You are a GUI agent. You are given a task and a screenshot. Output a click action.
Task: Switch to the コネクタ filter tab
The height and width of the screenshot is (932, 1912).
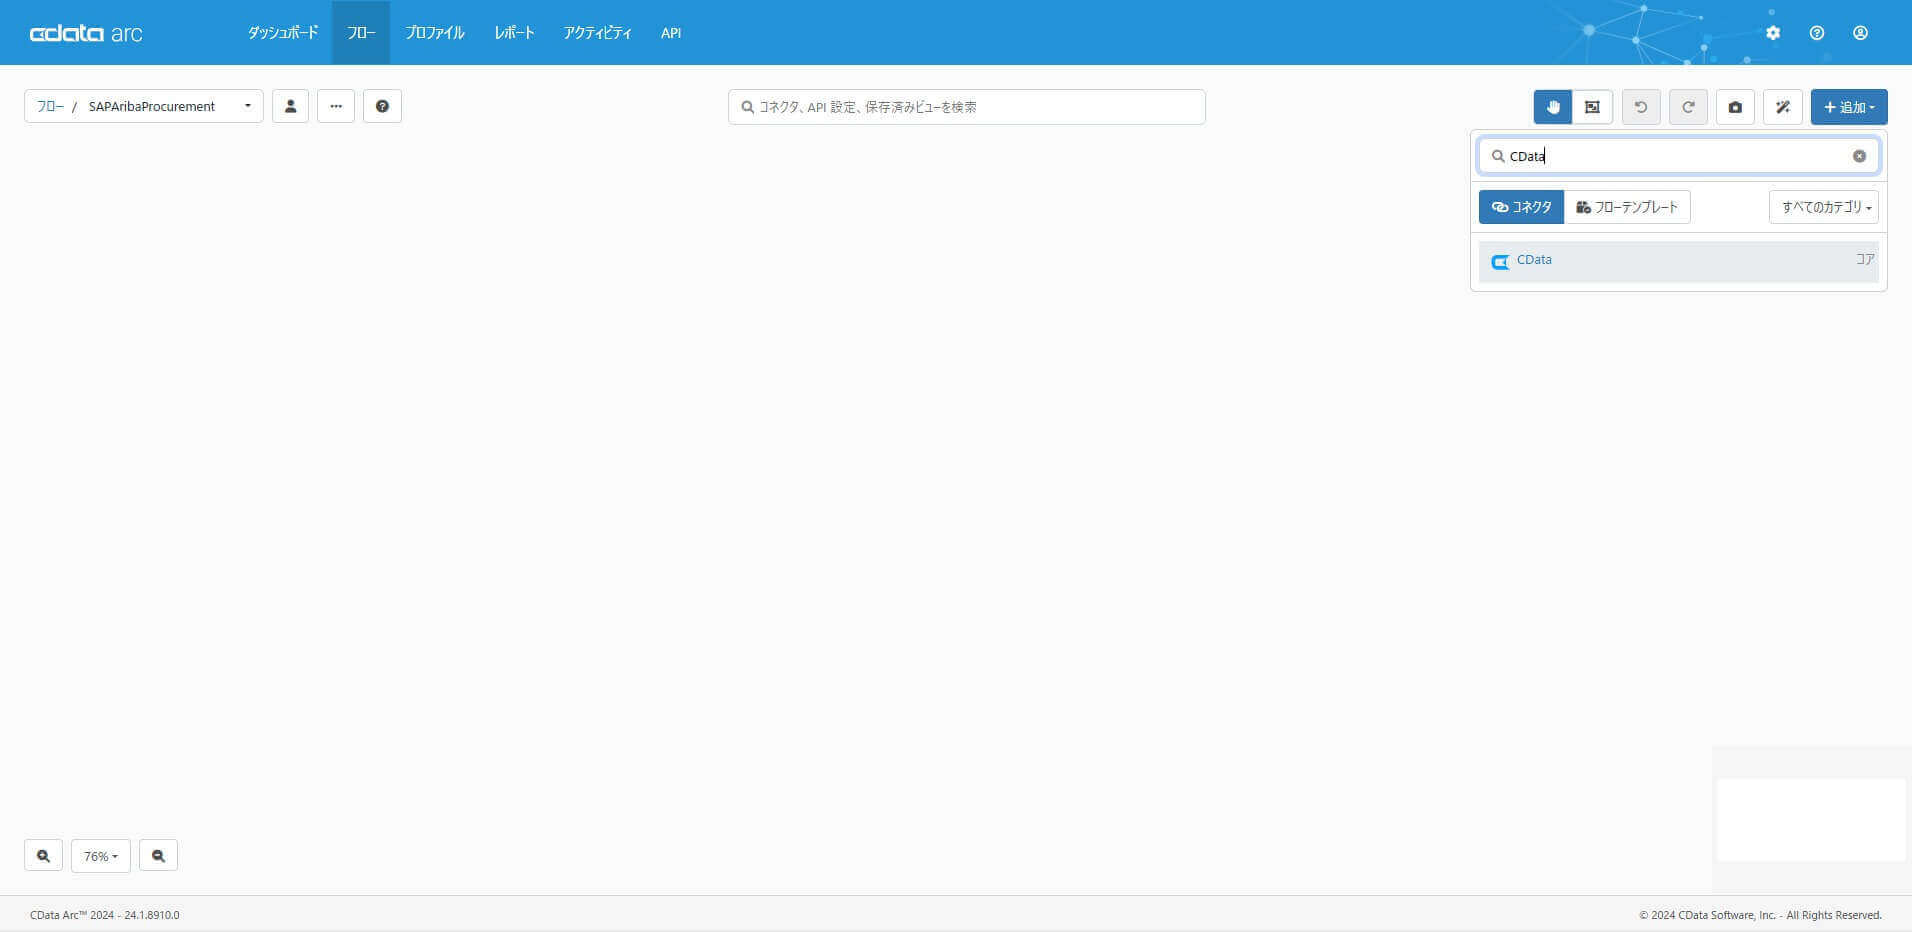click(x=1521, y=207)
